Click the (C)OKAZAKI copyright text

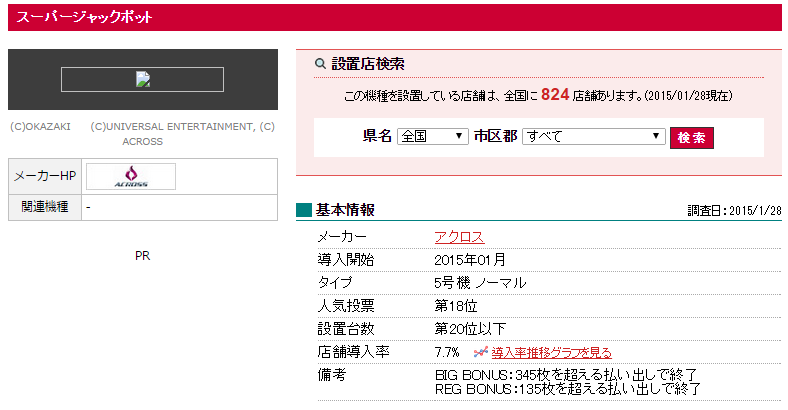[x=40, y=127]
